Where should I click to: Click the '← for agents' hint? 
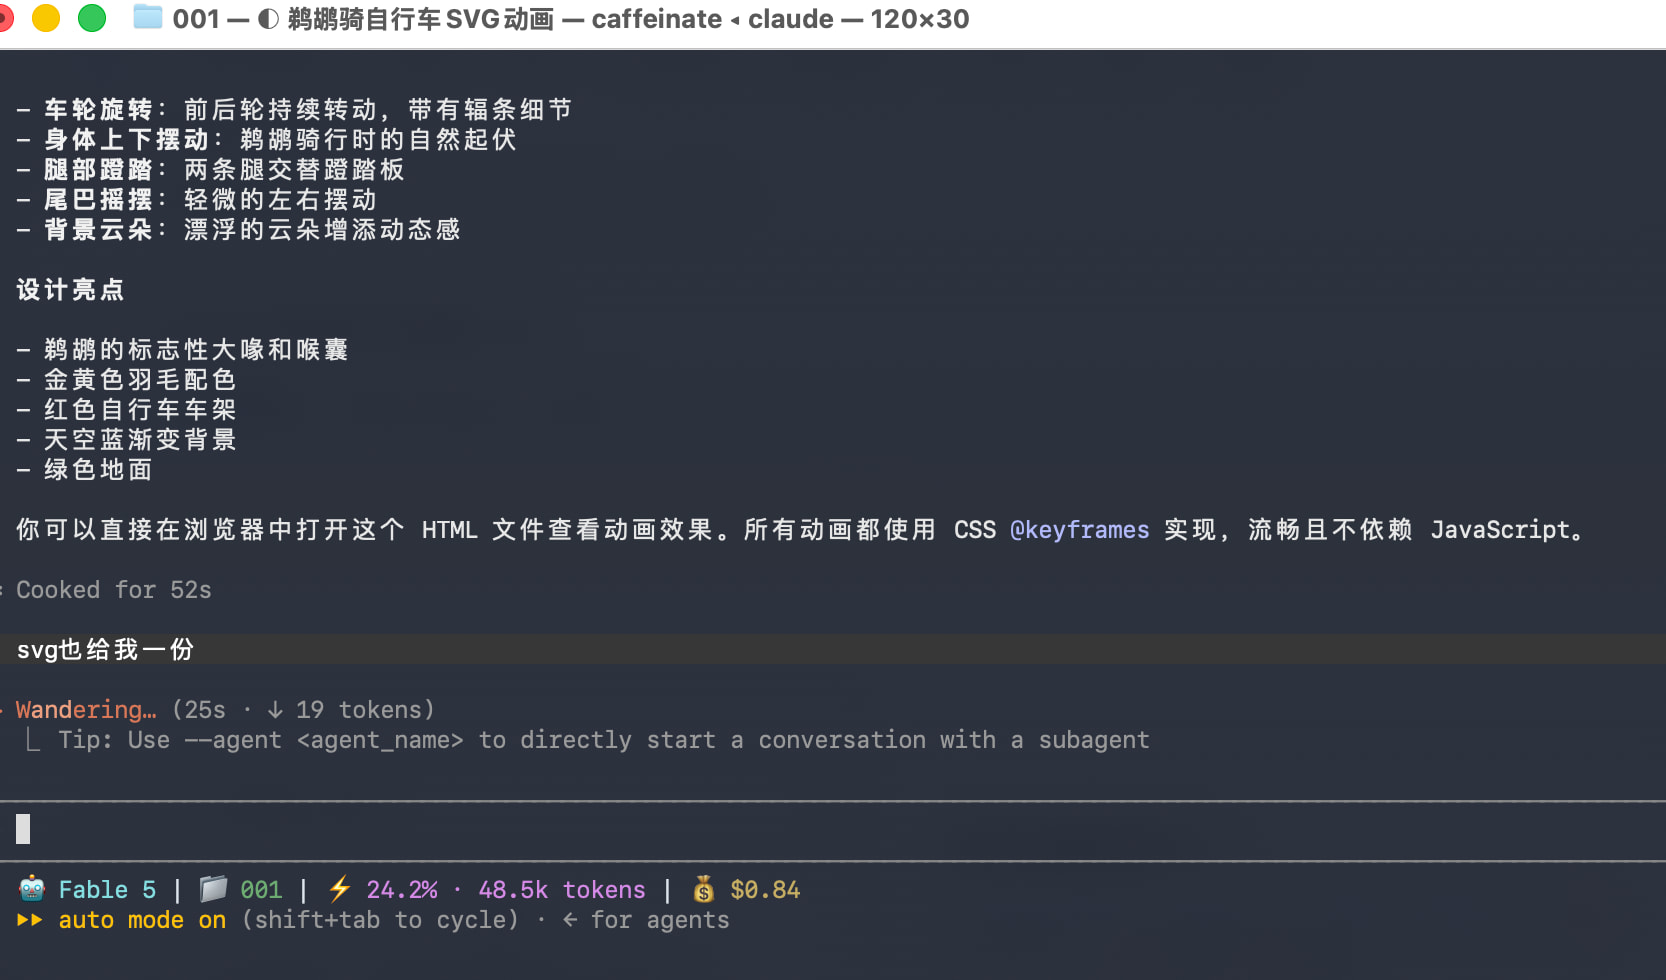[x=646, y=920]
